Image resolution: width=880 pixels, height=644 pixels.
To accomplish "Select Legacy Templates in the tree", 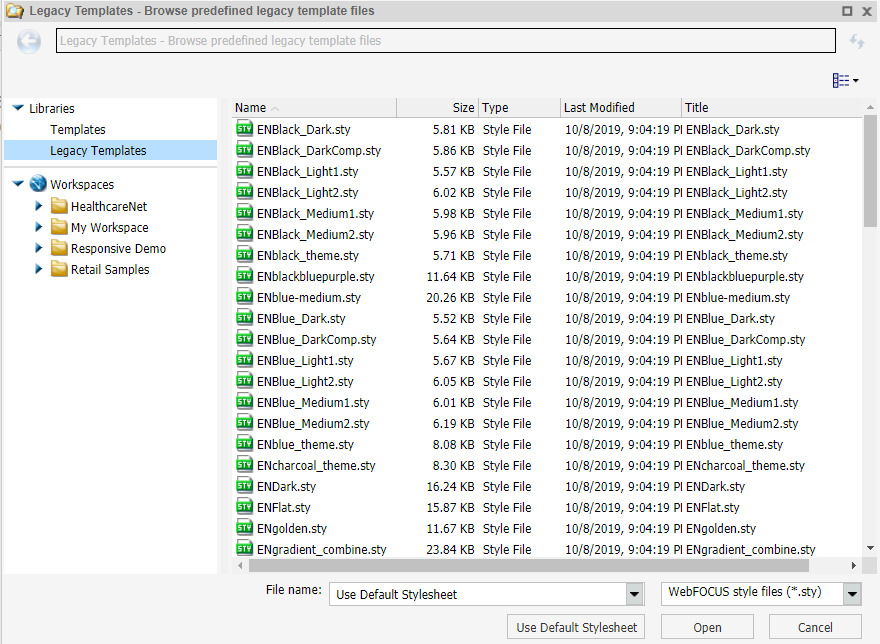I will [98, 150].
